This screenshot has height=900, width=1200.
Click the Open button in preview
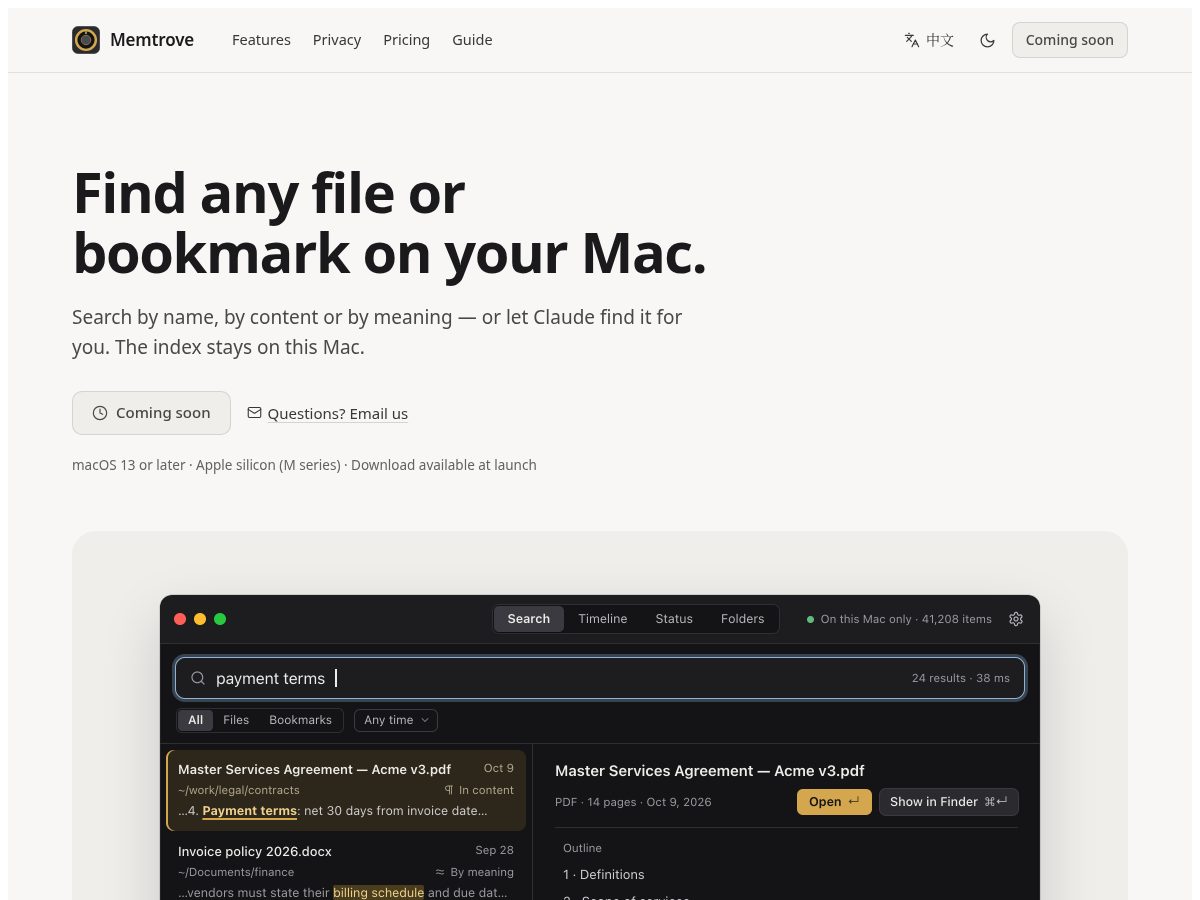coord(834,802)
